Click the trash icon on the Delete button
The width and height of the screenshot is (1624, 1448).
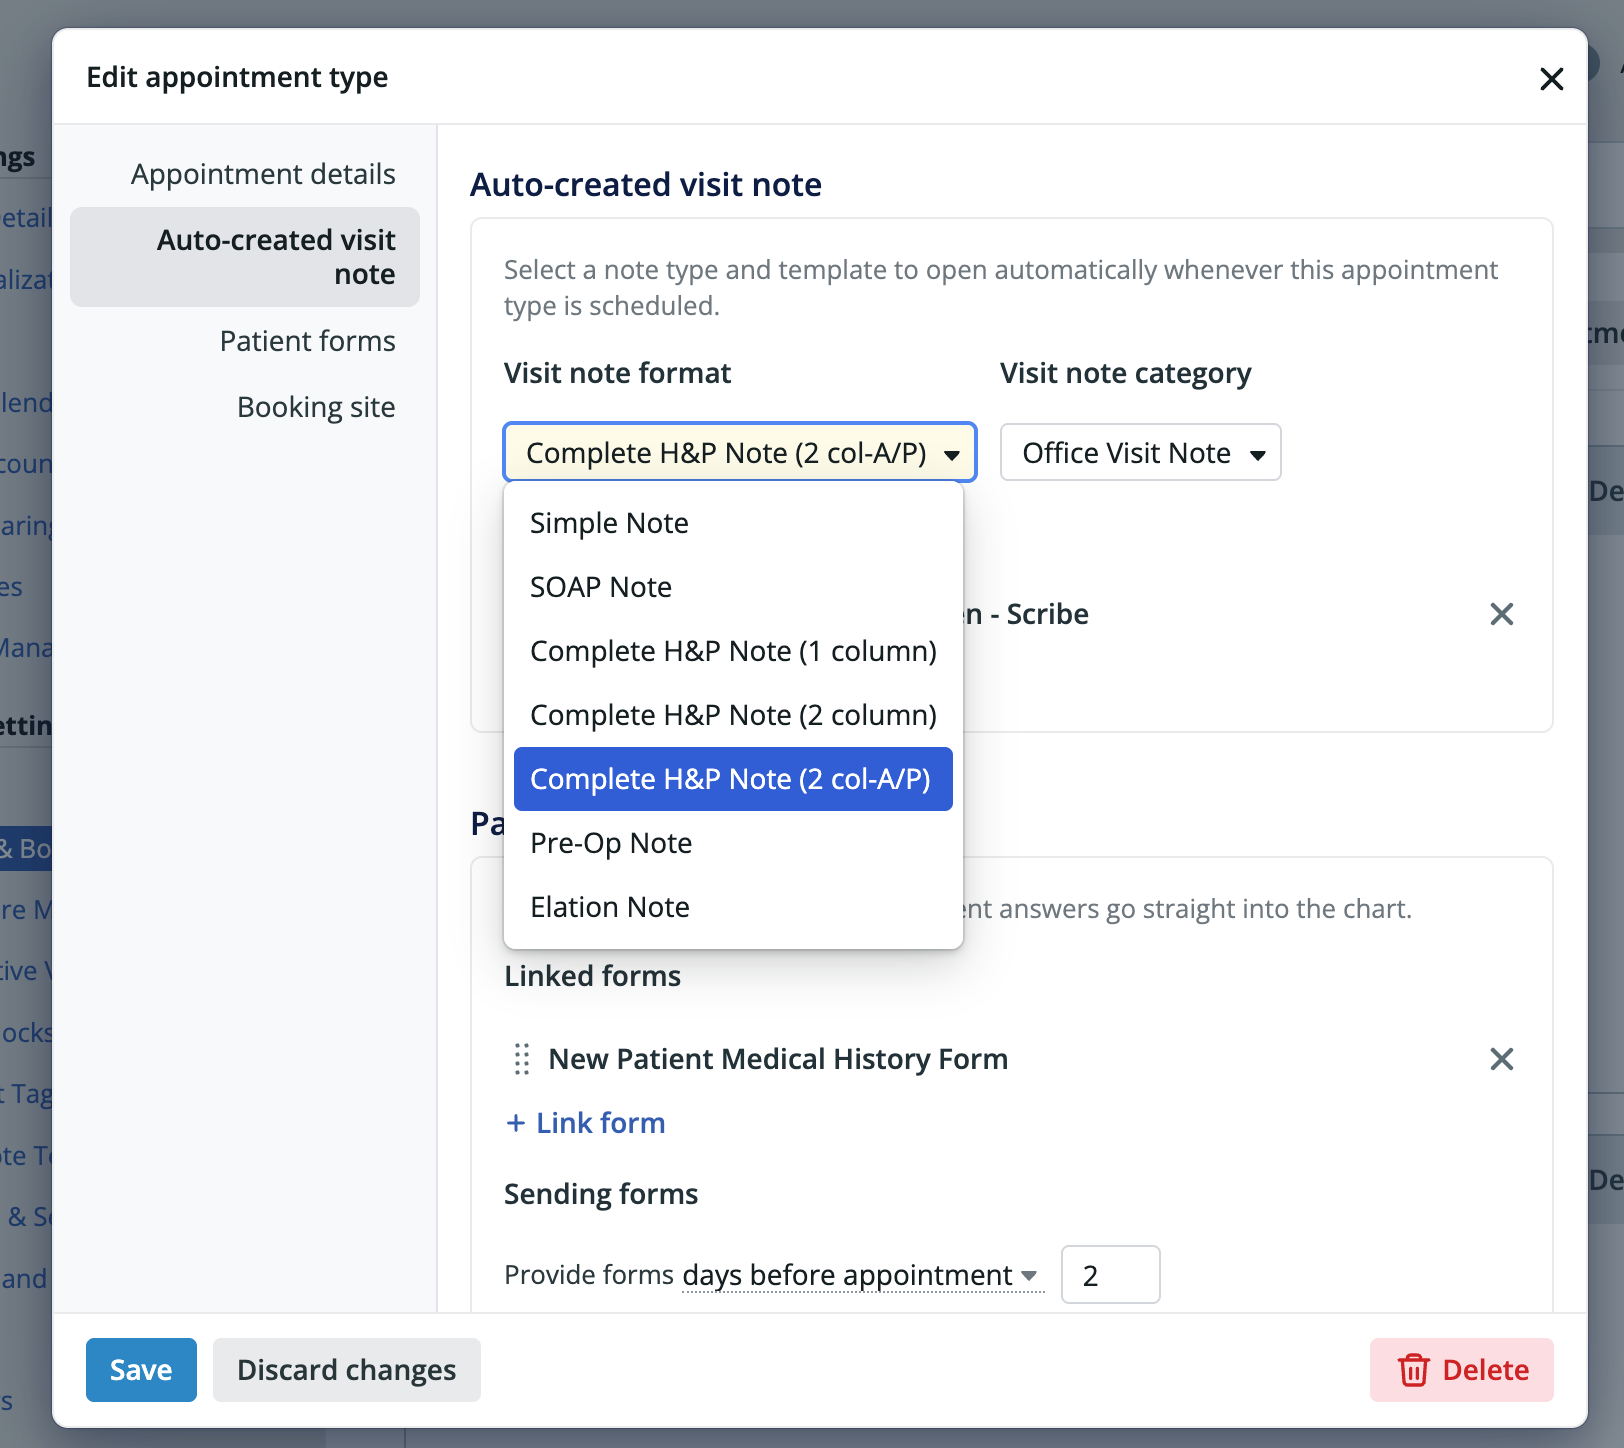point(1413,1370)
